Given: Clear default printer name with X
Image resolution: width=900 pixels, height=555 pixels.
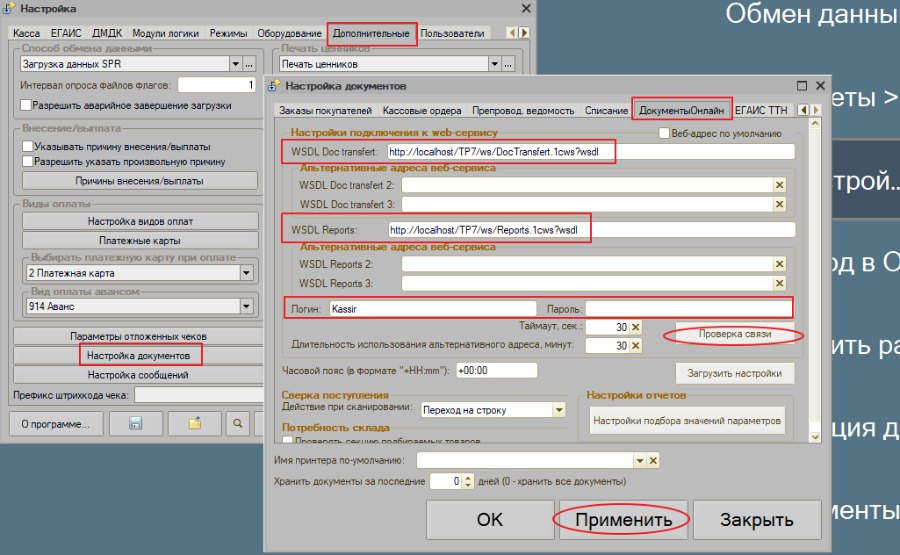Looking at the screenshot, I should (653, 460).
